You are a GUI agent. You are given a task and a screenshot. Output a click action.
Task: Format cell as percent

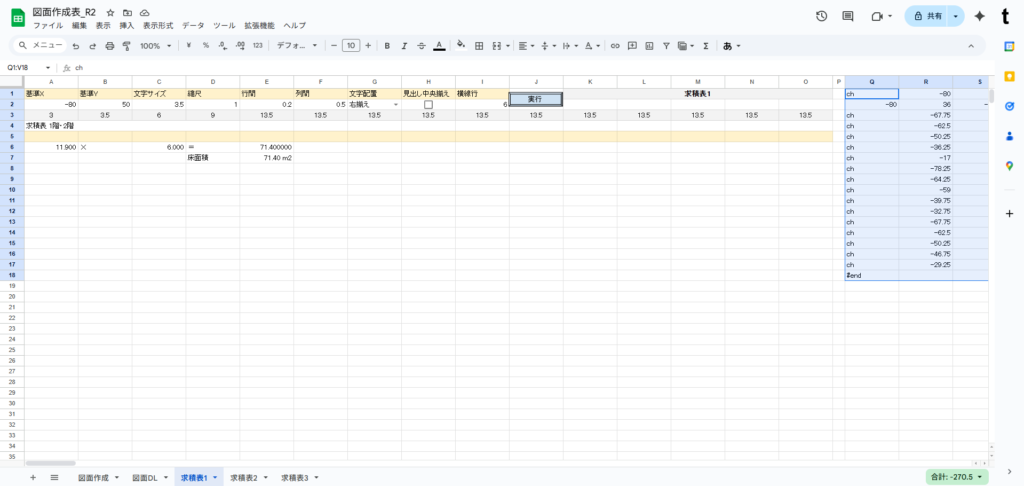[206, 46]
